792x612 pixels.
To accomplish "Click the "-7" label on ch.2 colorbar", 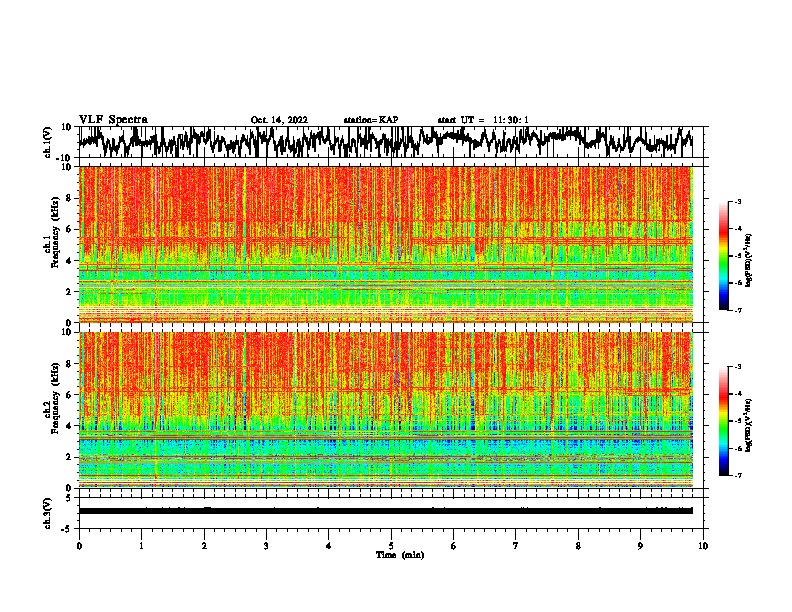I will [x=738, y=476].
